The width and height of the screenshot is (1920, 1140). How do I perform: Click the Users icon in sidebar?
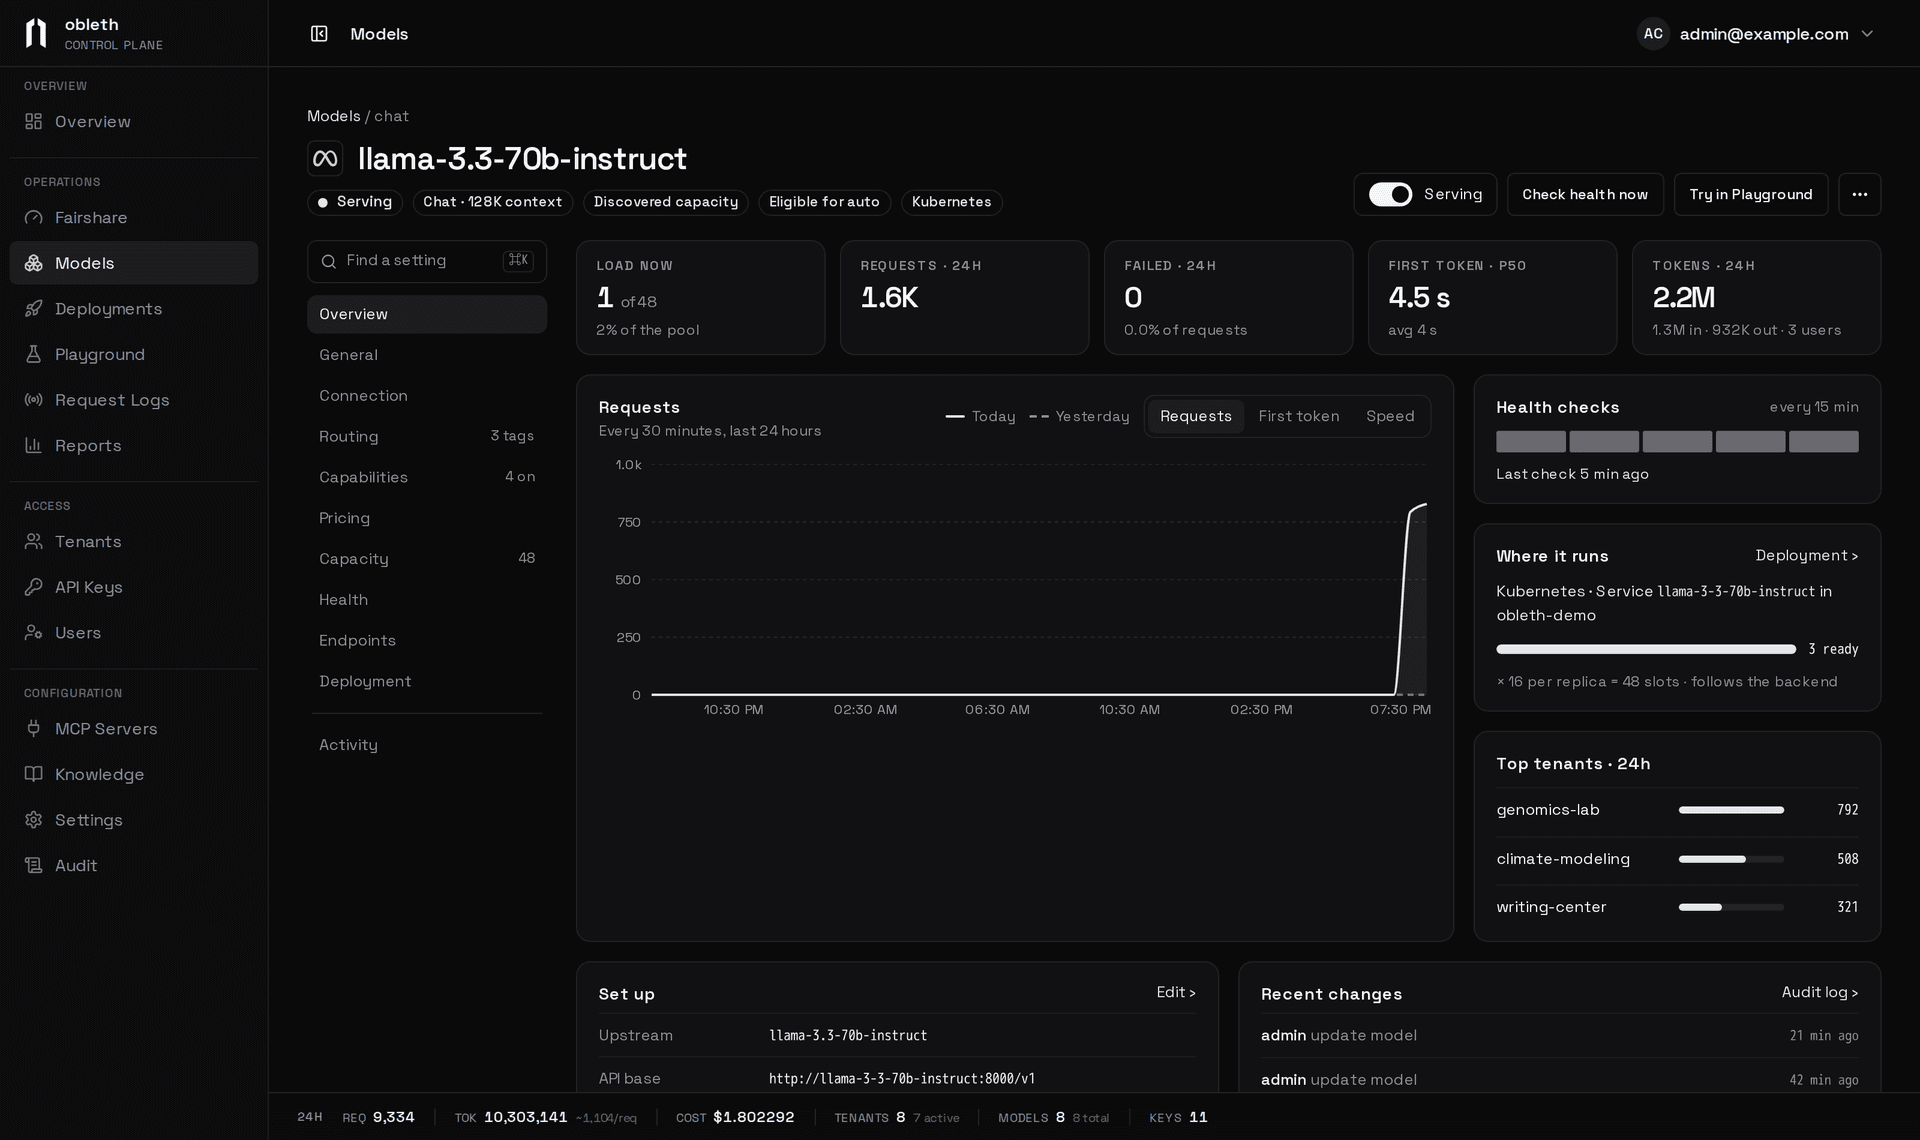point(34,633)
